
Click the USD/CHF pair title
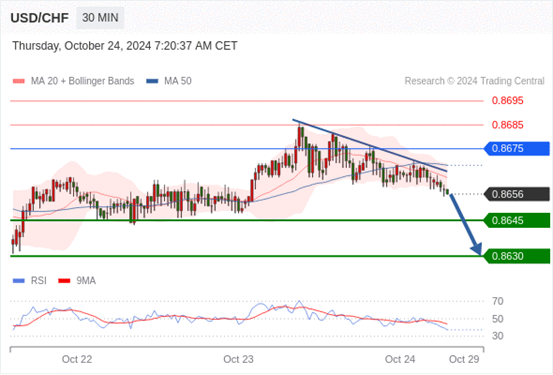tap(40, 18)
